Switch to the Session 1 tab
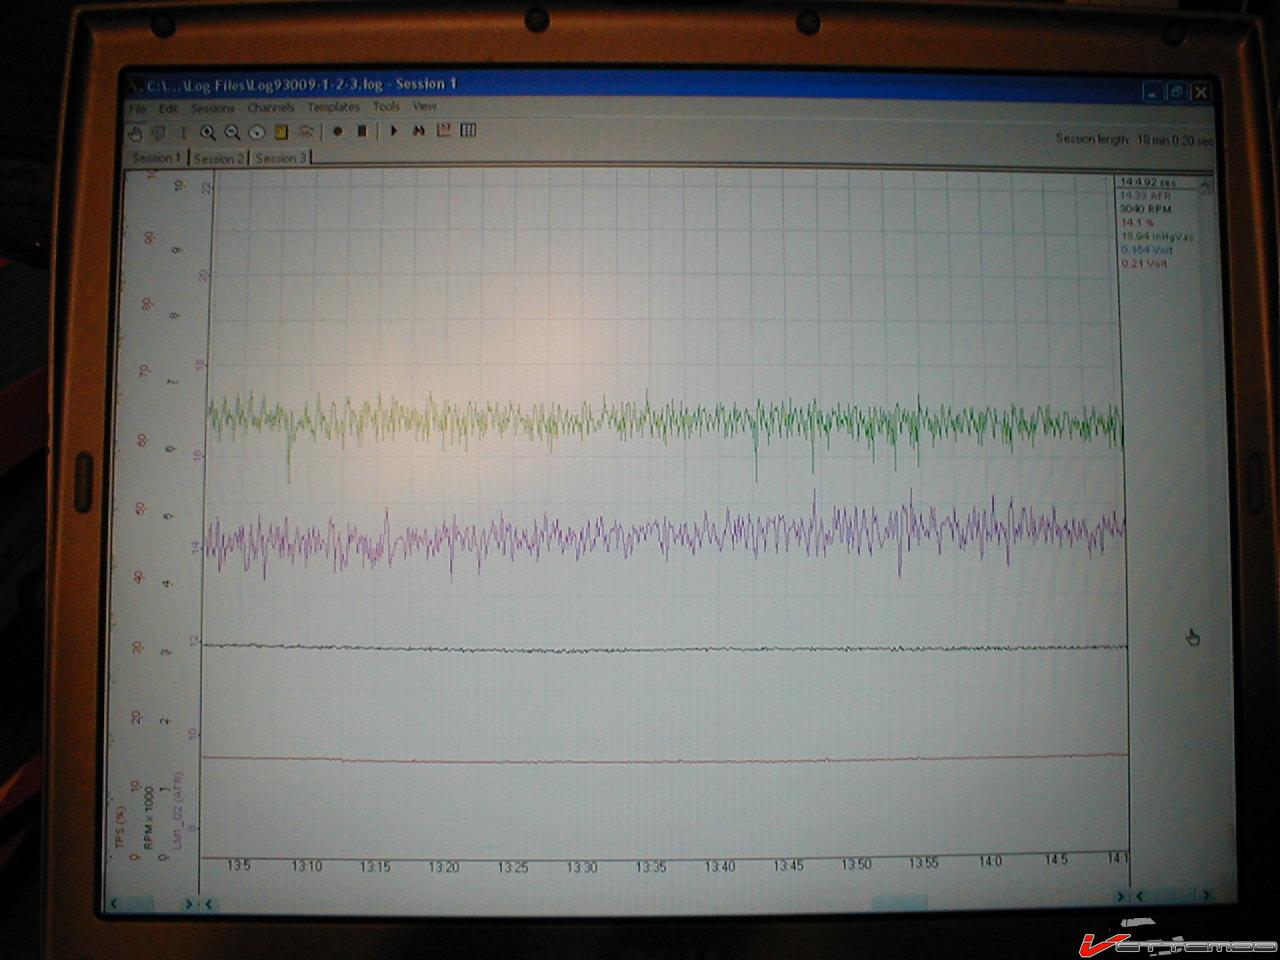 pyautogui.click(x=158, y=158)
